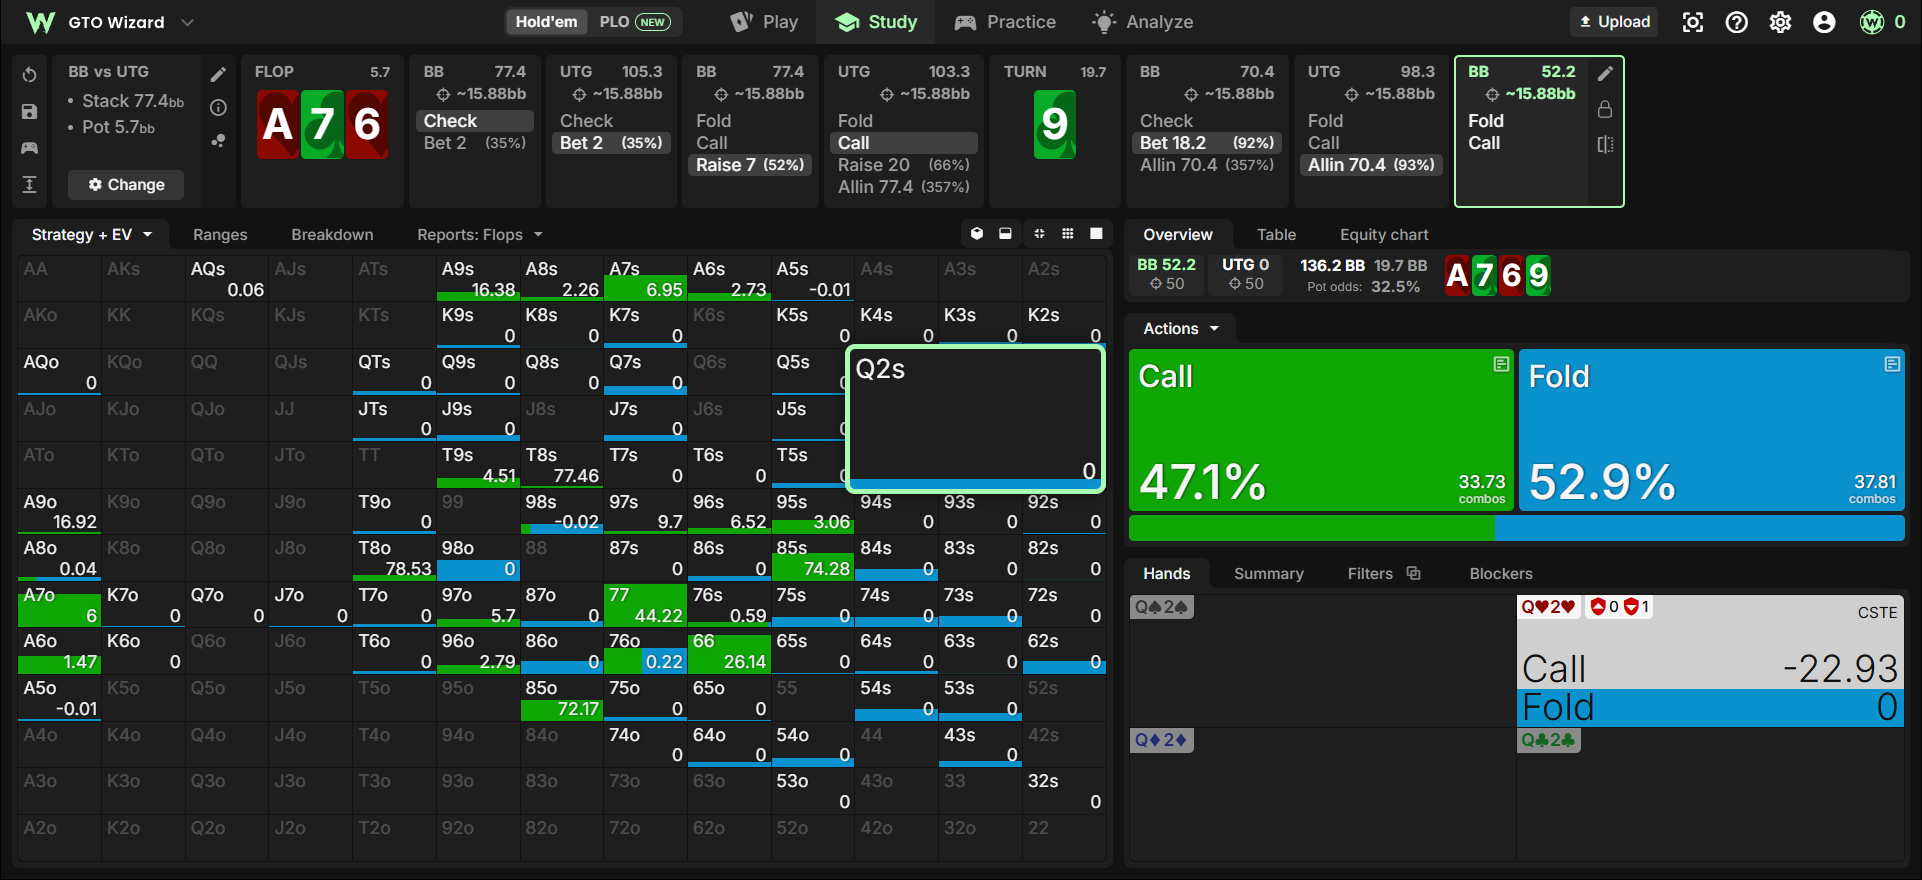Expand the GTO Wizard menu chevron
This screenshot has width=1922, height=880.
click(187, 22)
